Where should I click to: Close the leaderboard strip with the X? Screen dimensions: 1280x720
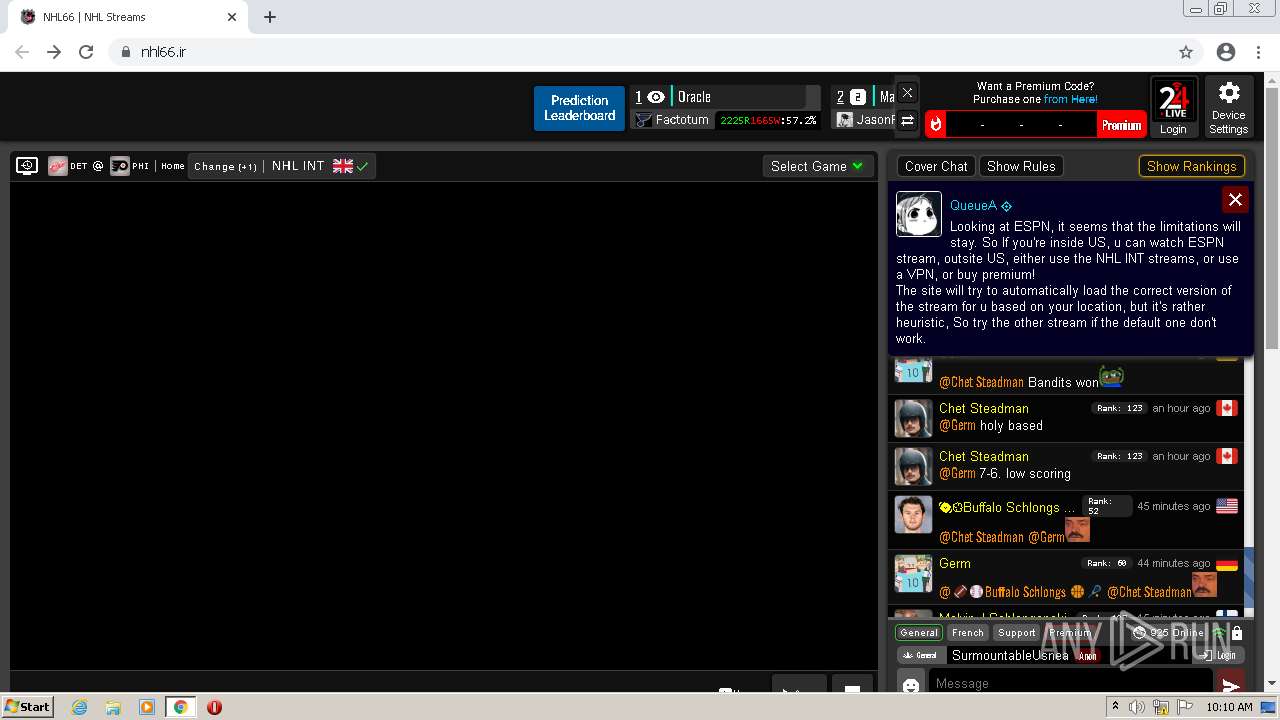coord(907,93)
